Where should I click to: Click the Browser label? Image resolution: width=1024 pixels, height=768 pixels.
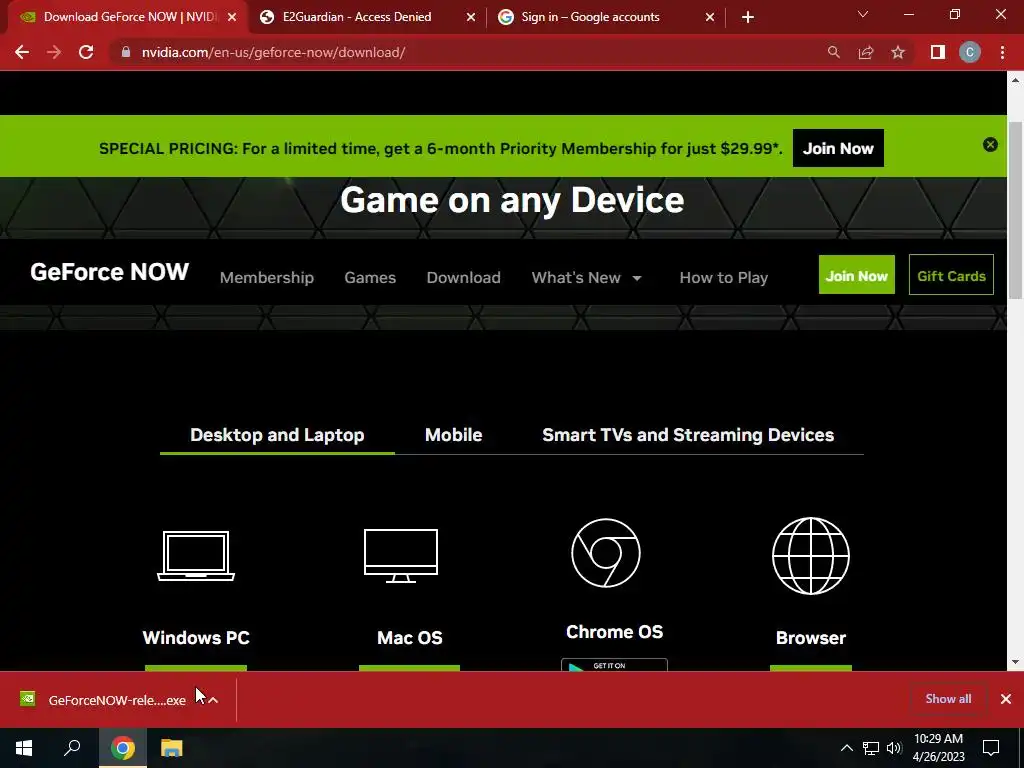pos(810,638)
